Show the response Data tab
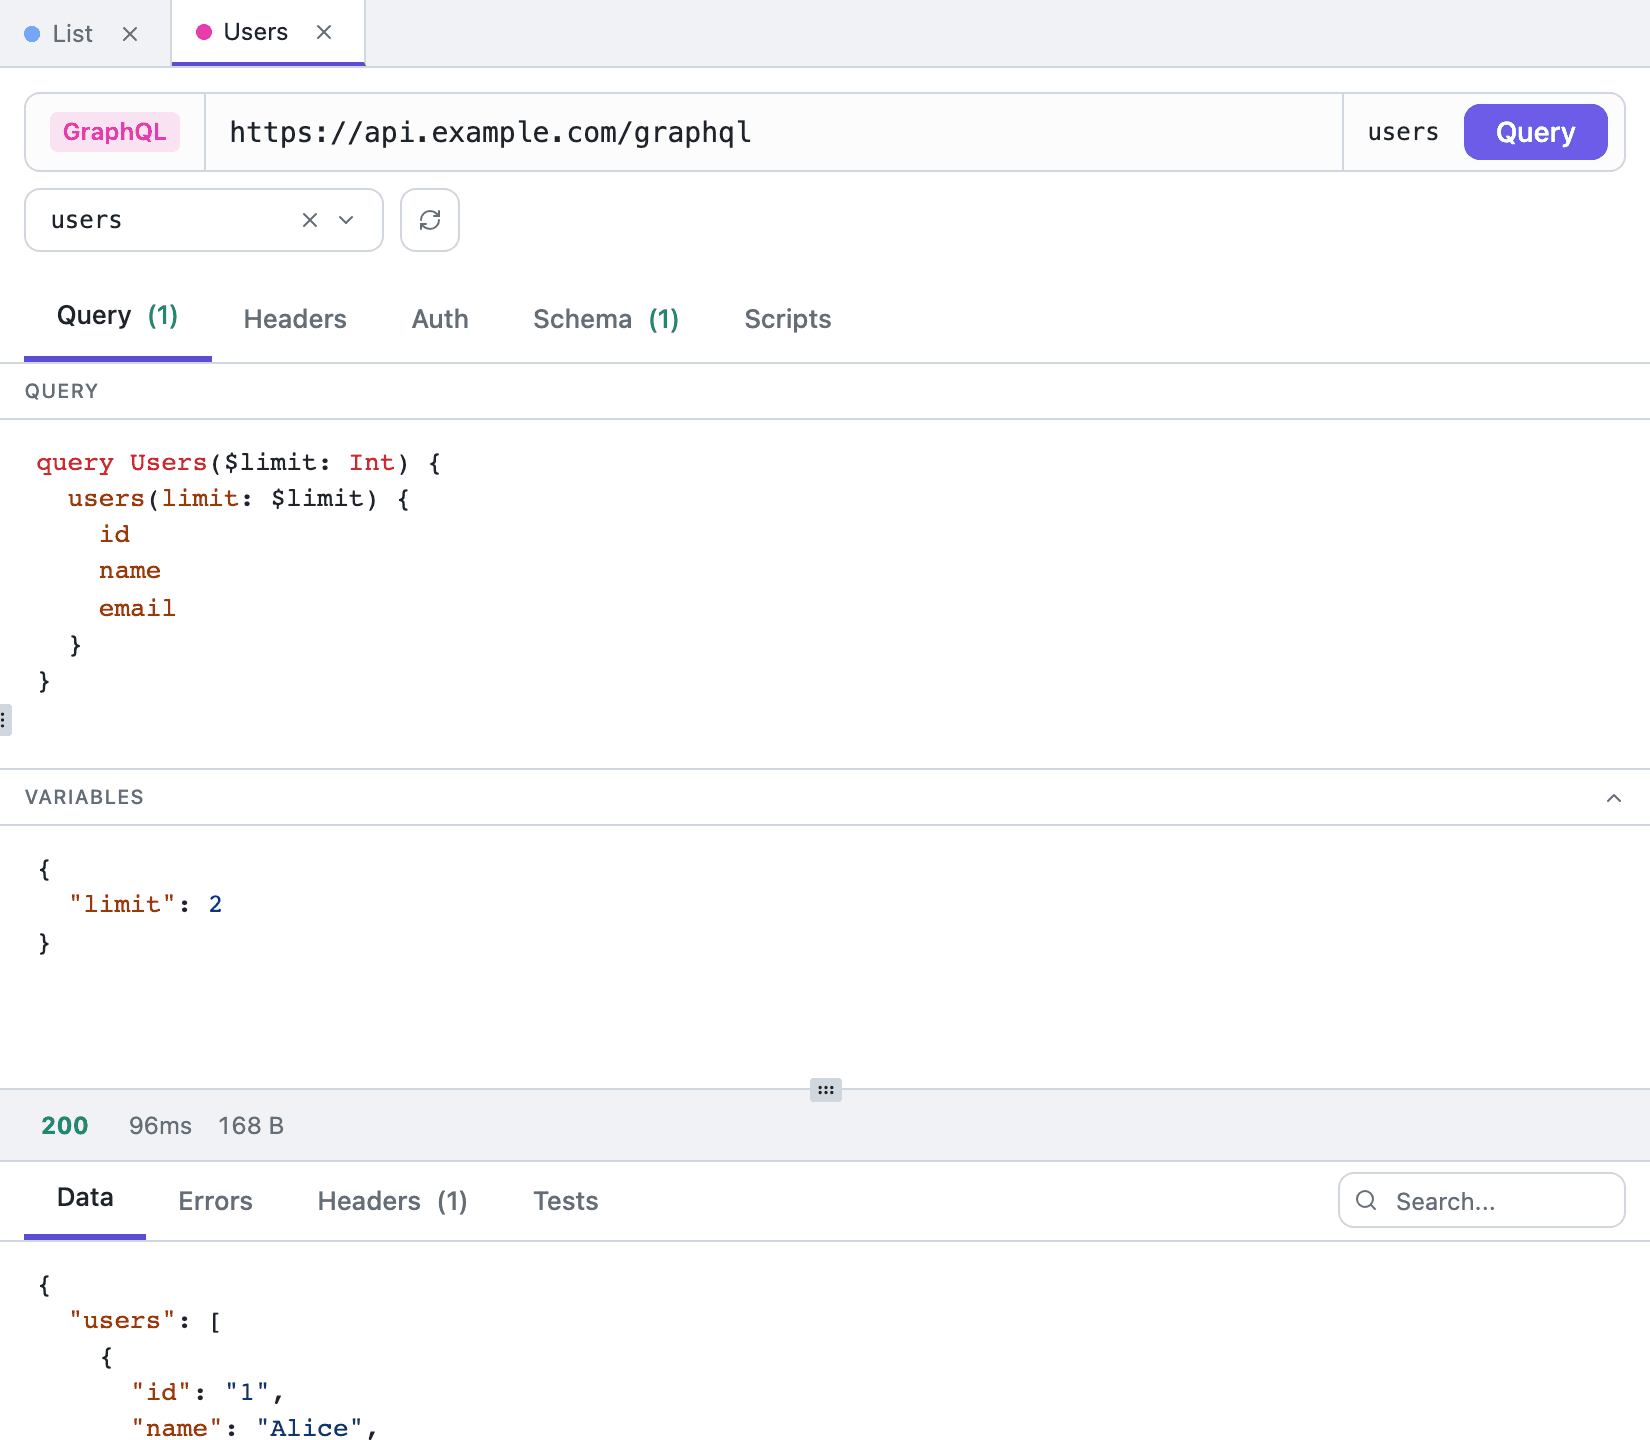 point(85,1198)
